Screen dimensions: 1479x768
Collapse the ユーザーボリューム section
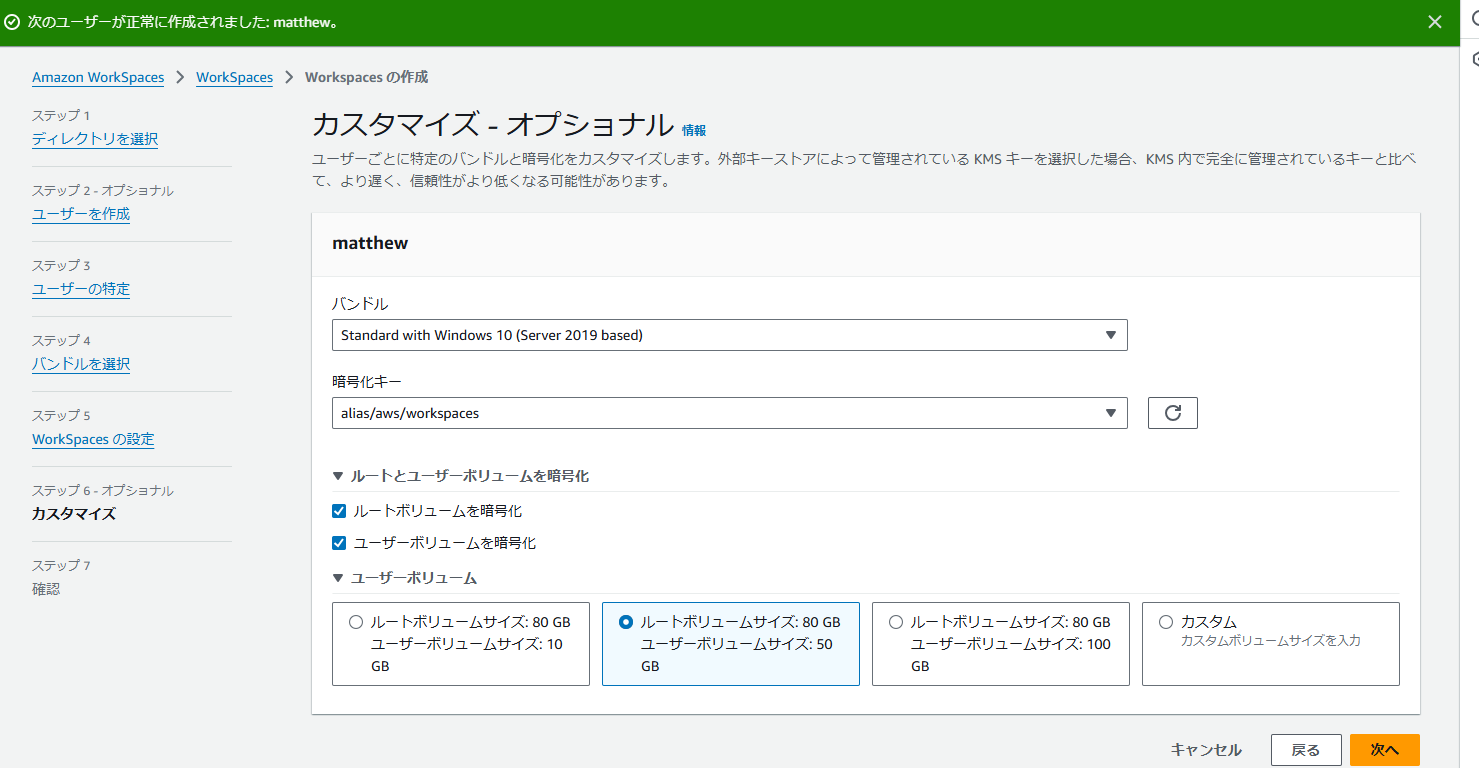coord(338,577)
